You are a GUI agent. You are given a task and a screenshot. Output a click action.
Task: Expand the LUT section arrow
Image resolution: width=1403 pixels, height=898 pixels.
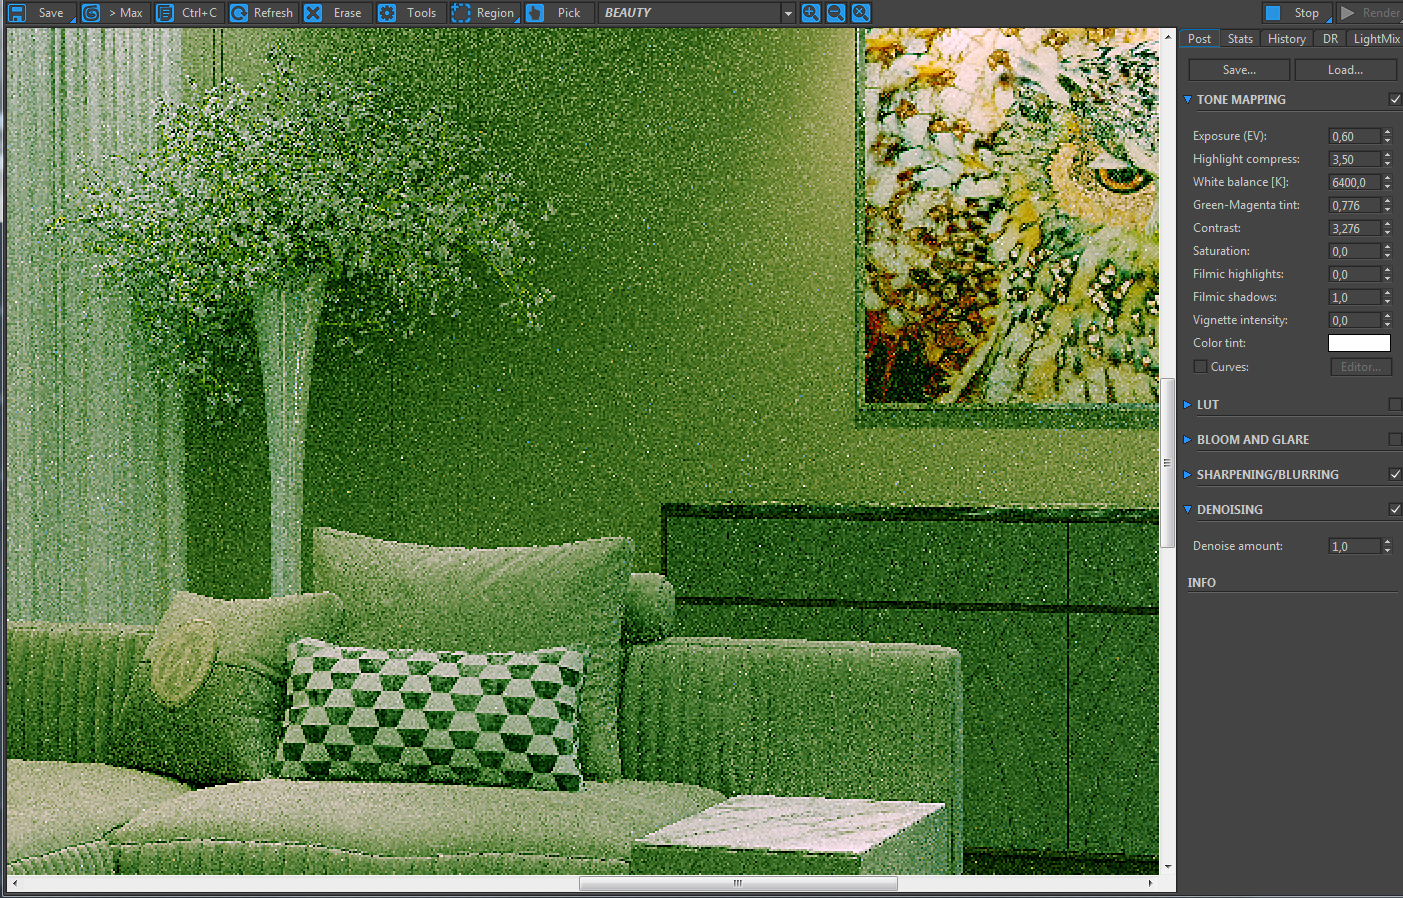tap(1187, 405)
